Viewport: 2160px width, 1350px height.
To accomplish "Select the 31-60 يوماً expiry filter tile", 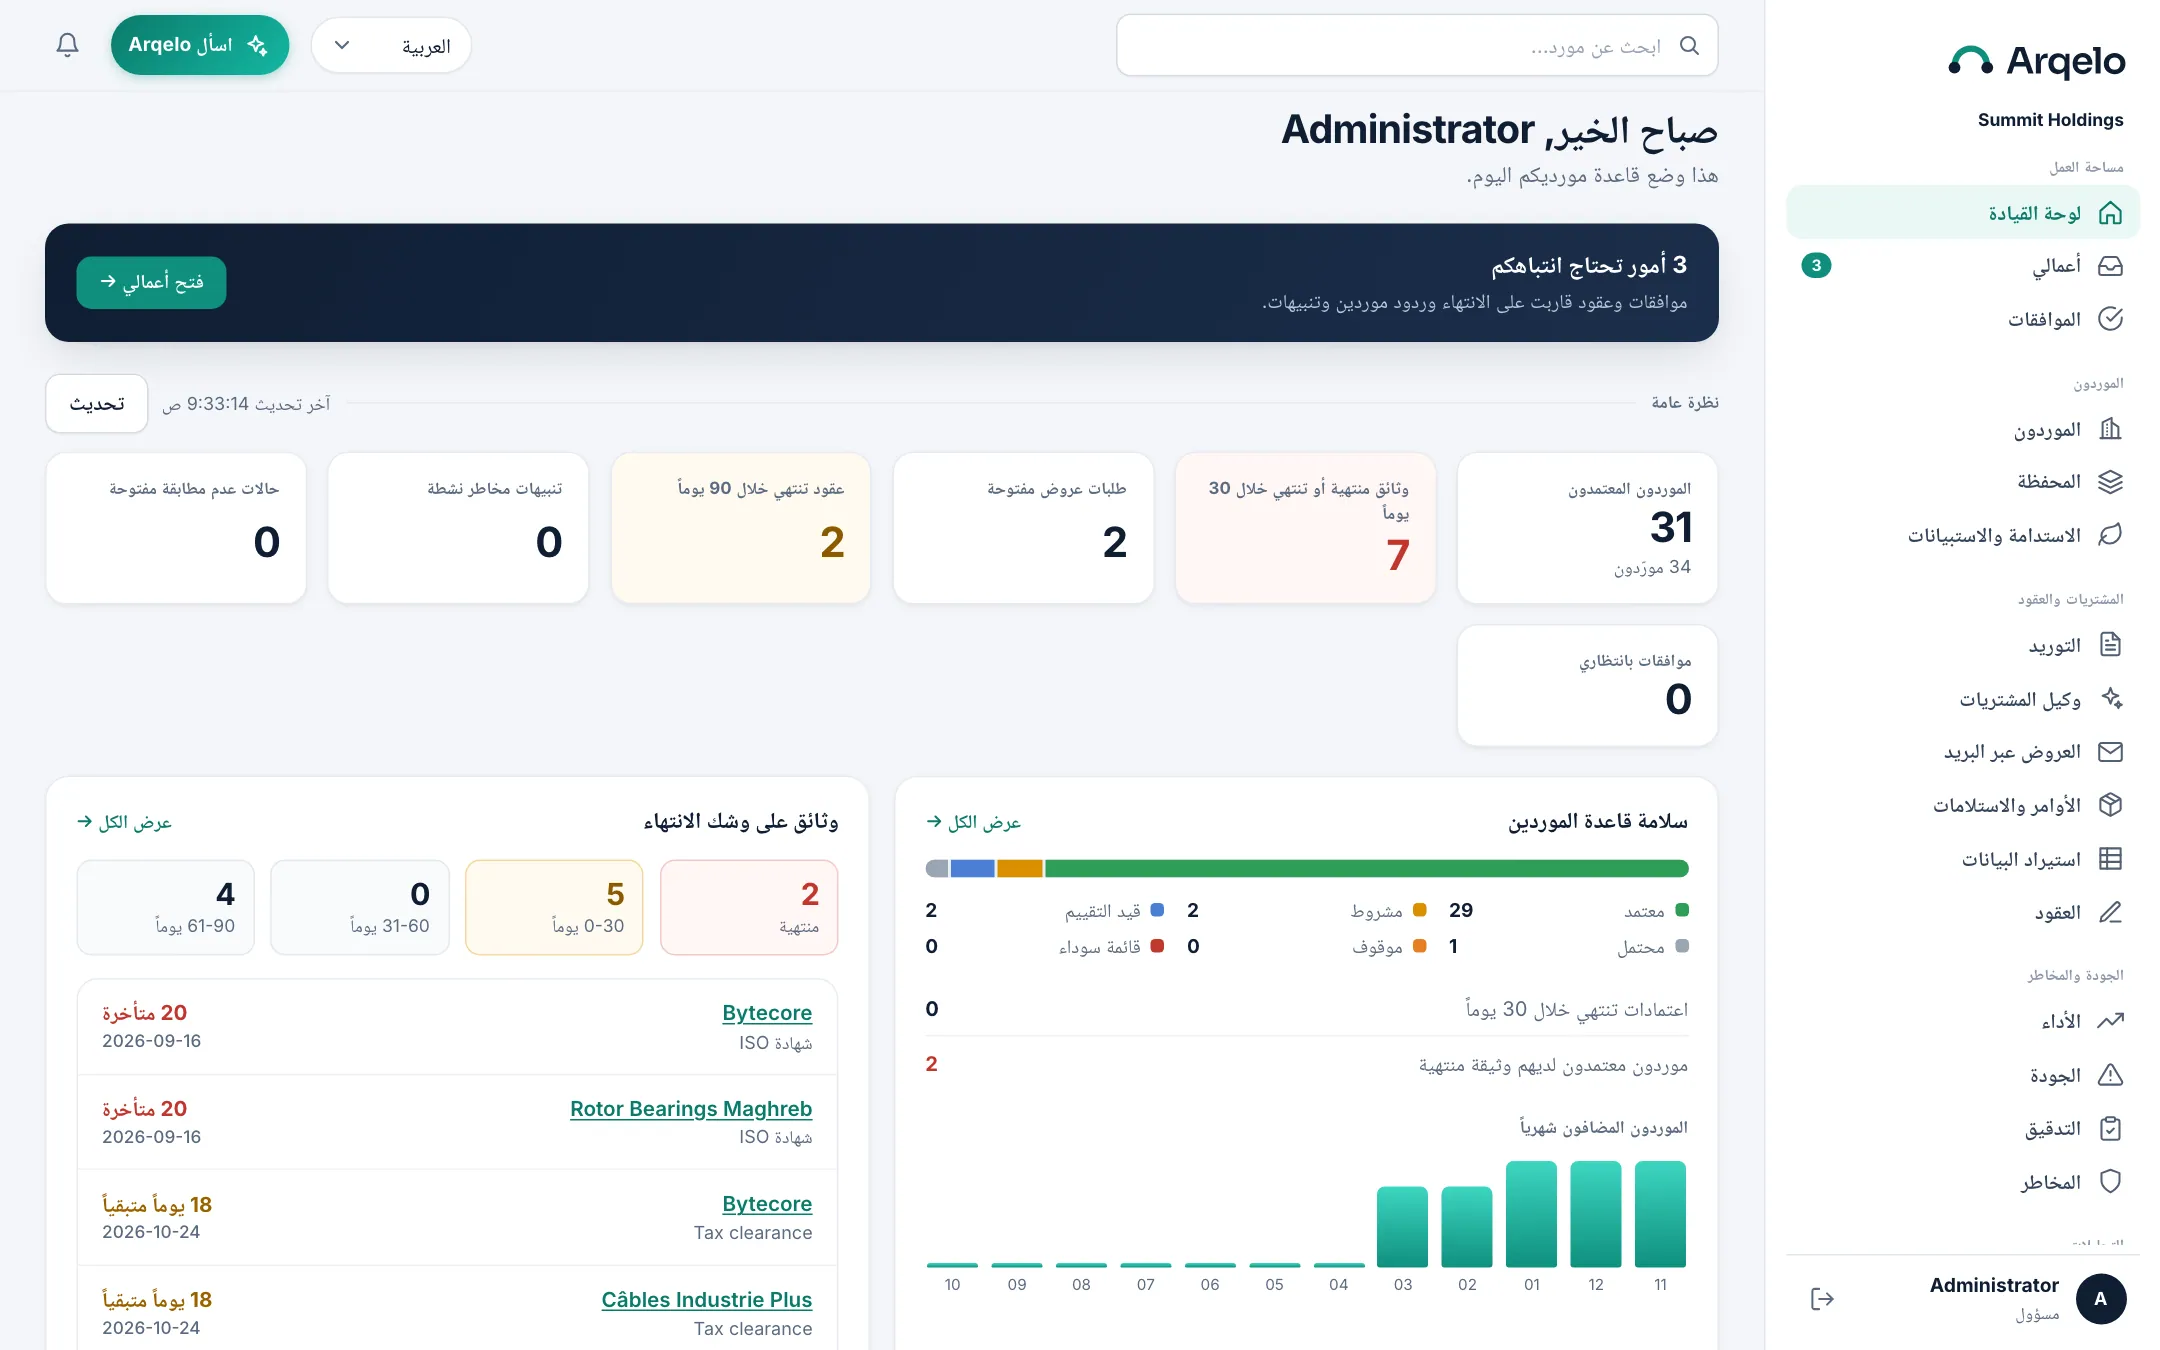I will tap(360, 907).
